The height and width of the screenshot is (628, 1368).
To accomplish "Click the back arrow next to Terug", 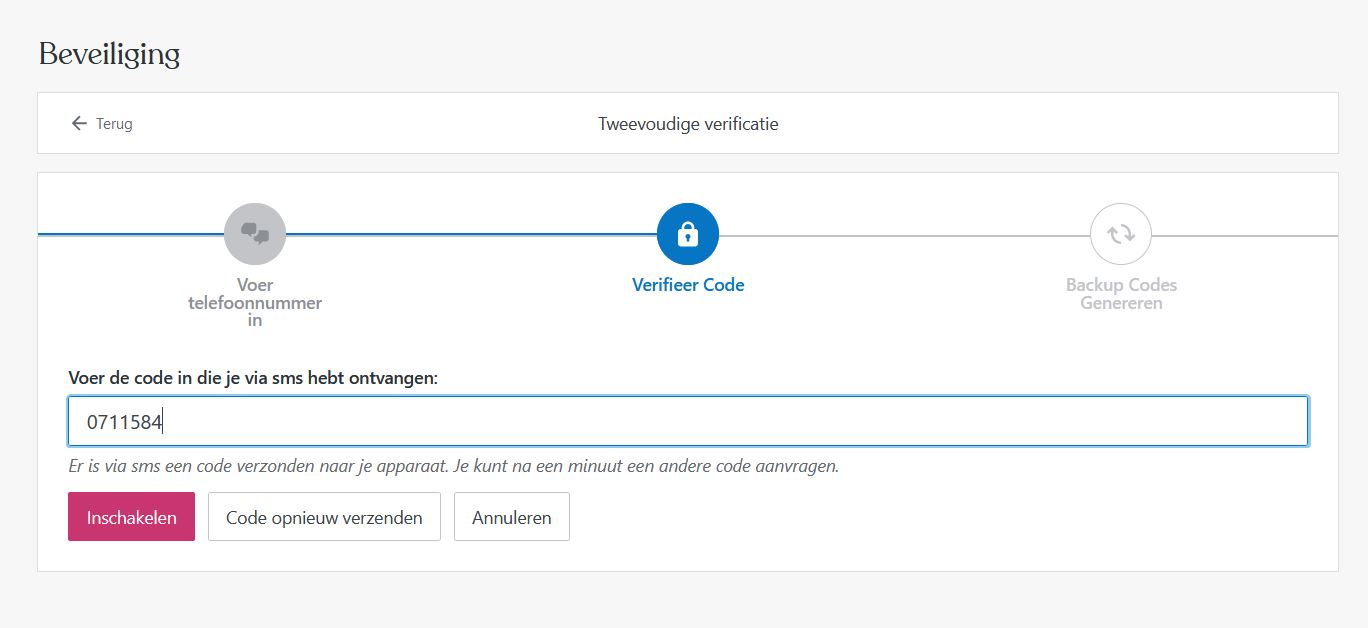I will click(x=77, y=123).
